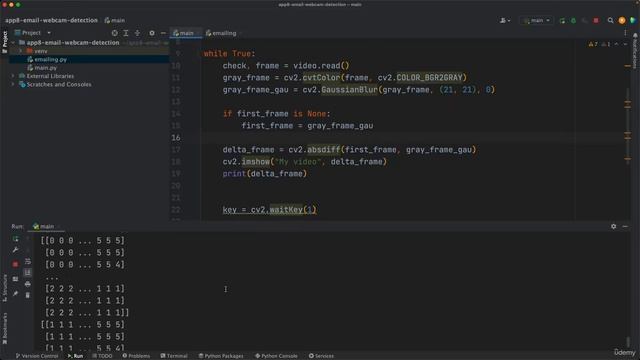Click the Collapse All icon in Project panel
Viewport: 640px width, 360px height.
coord(137,33)
